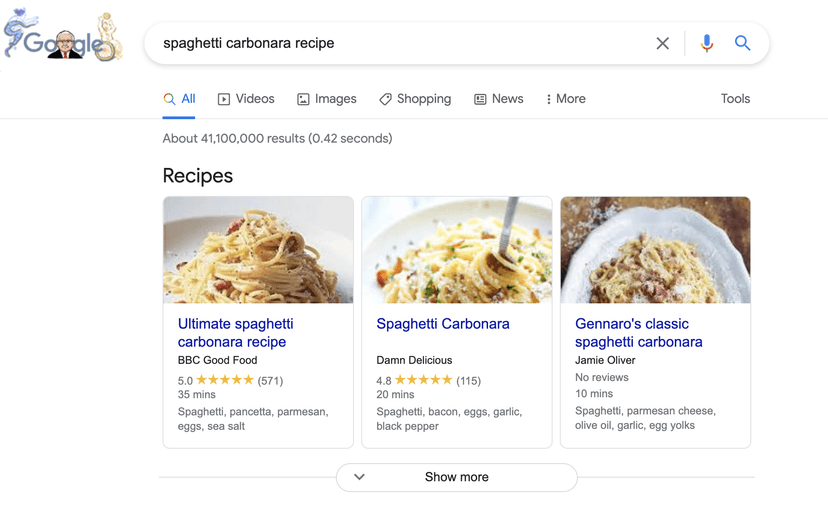Open the Videos search tab

(246, 99)
